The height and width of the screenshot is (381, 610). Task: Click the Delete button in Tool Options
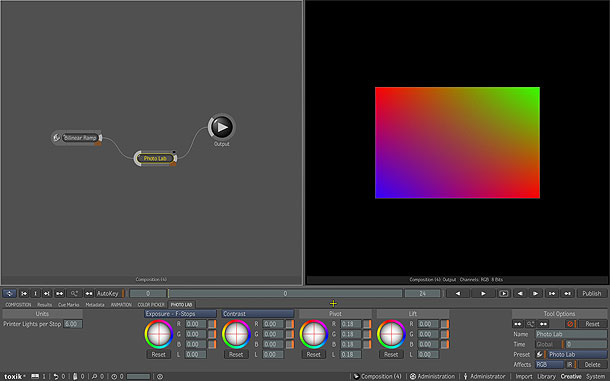[x=592, y=365]
